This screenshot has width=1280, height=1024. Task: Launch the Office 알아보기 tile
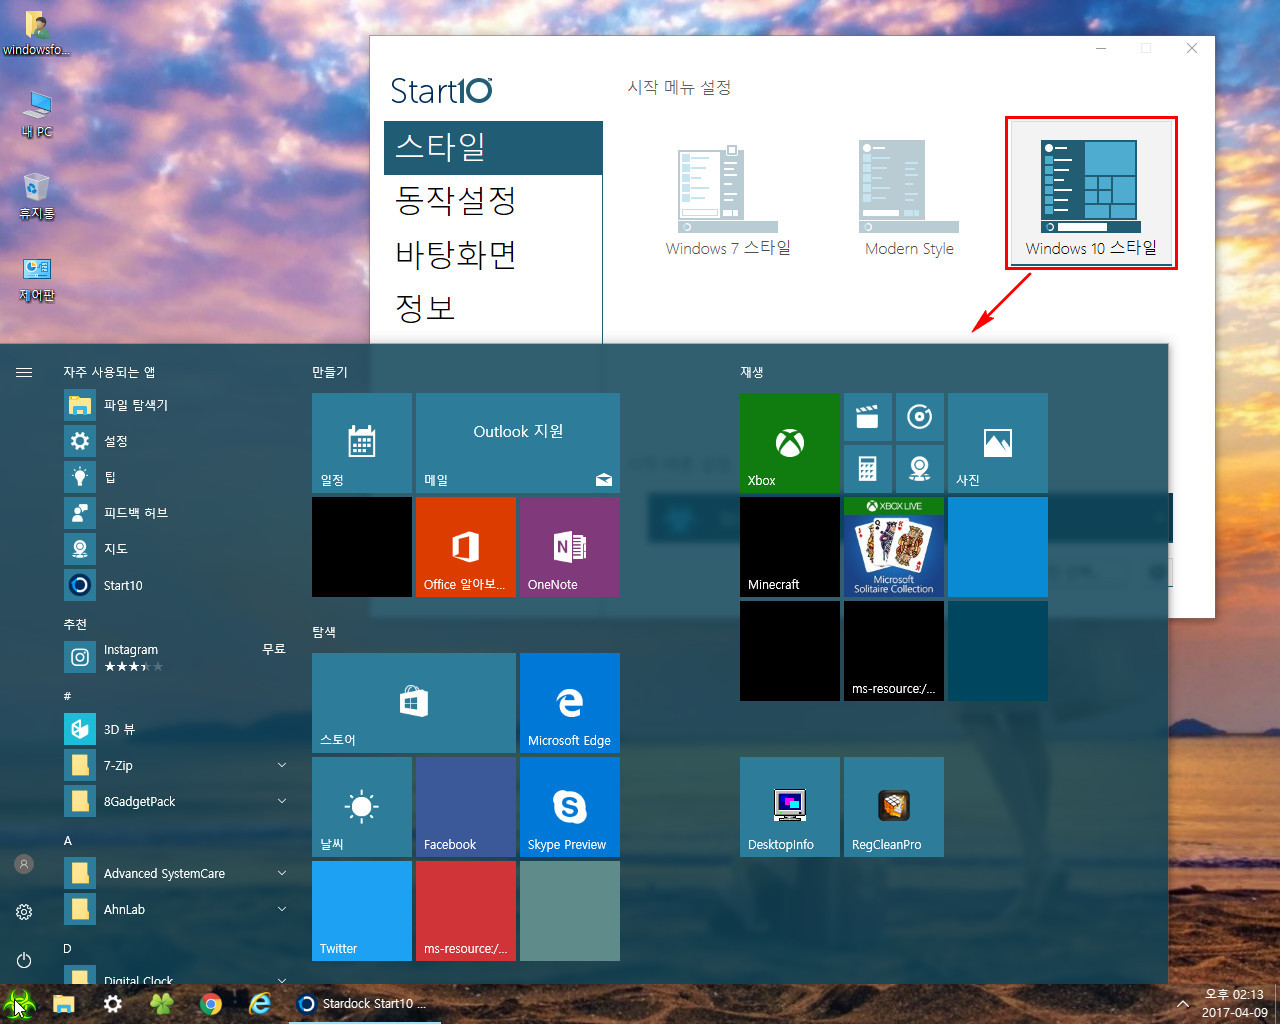point(465,546)
